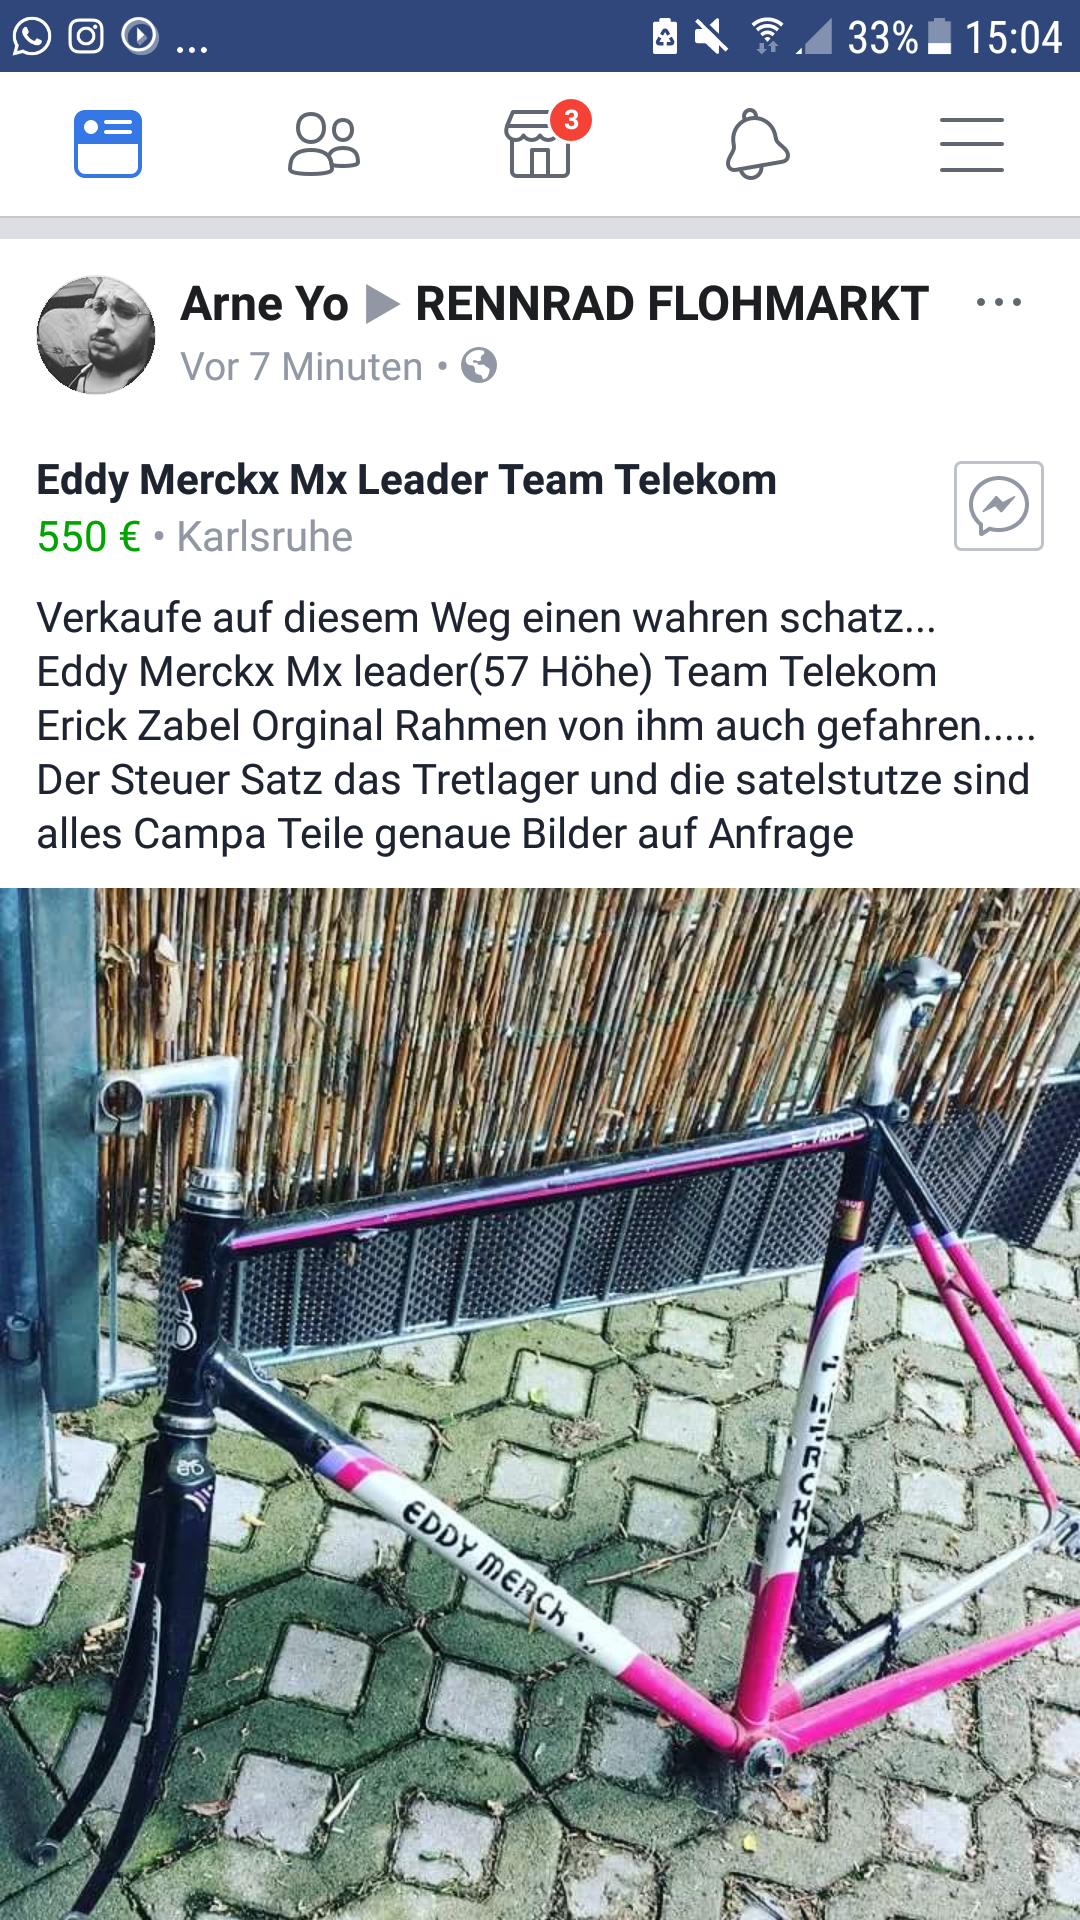Screen dimensions: 1080x1920
Task: Open the hamburger menu
Action: point(972,144)
